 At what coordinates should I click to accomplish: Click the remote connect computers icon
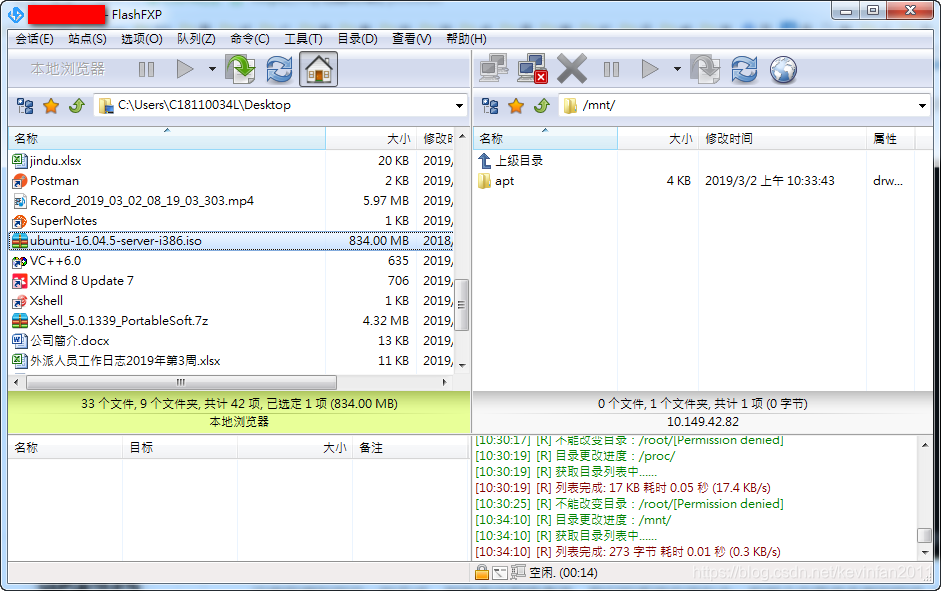pyautogui.click(x=494, y=68)
